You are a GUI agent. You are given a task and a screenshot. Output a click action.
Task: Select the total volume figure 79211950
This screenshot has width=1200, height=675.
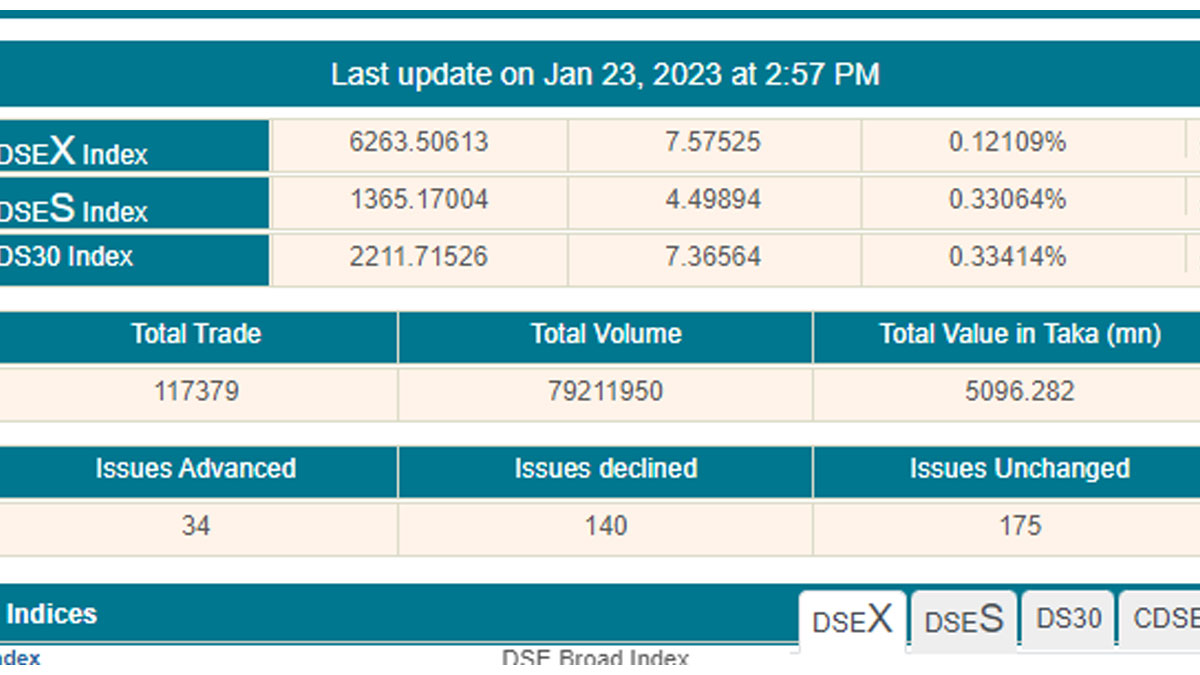605,391
